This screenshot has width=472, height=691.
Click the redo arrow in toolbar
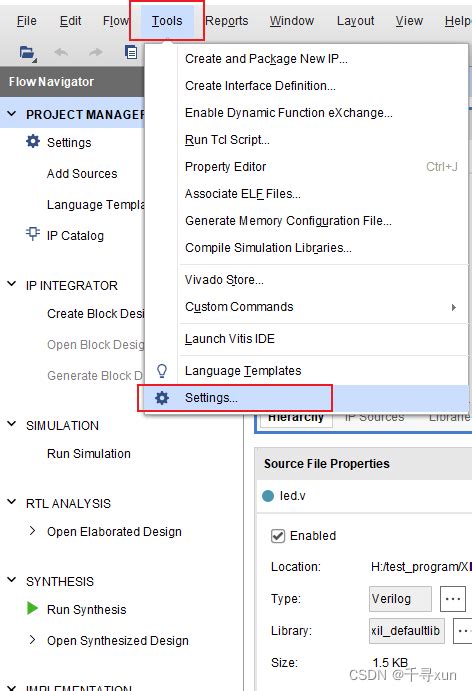coord(95,52)
